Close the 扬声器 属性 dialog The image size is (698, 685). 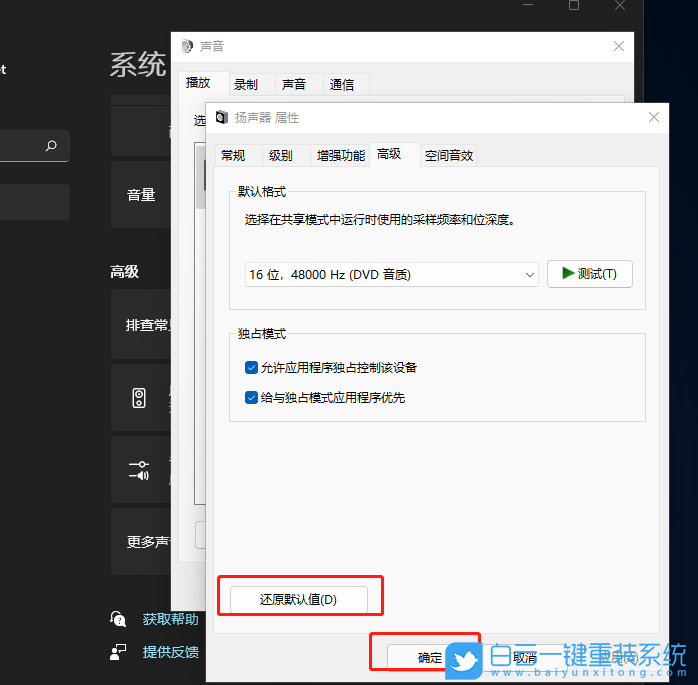[x=653, y=117]
